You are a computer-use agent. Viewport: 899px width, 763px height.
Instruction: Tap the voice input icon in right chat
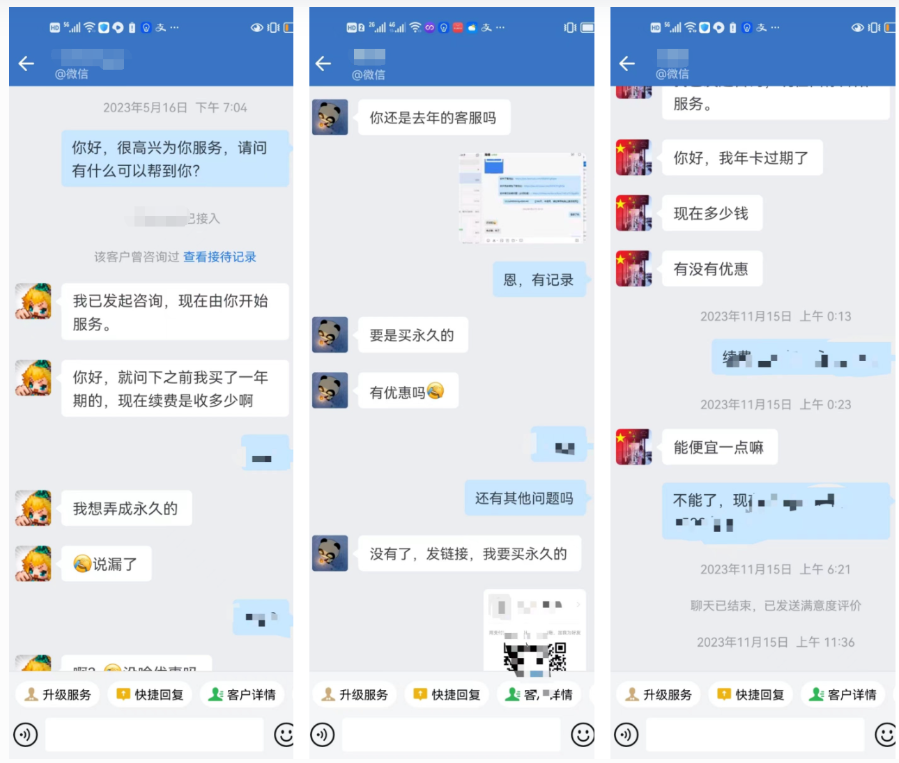click(x=626, y=734)
